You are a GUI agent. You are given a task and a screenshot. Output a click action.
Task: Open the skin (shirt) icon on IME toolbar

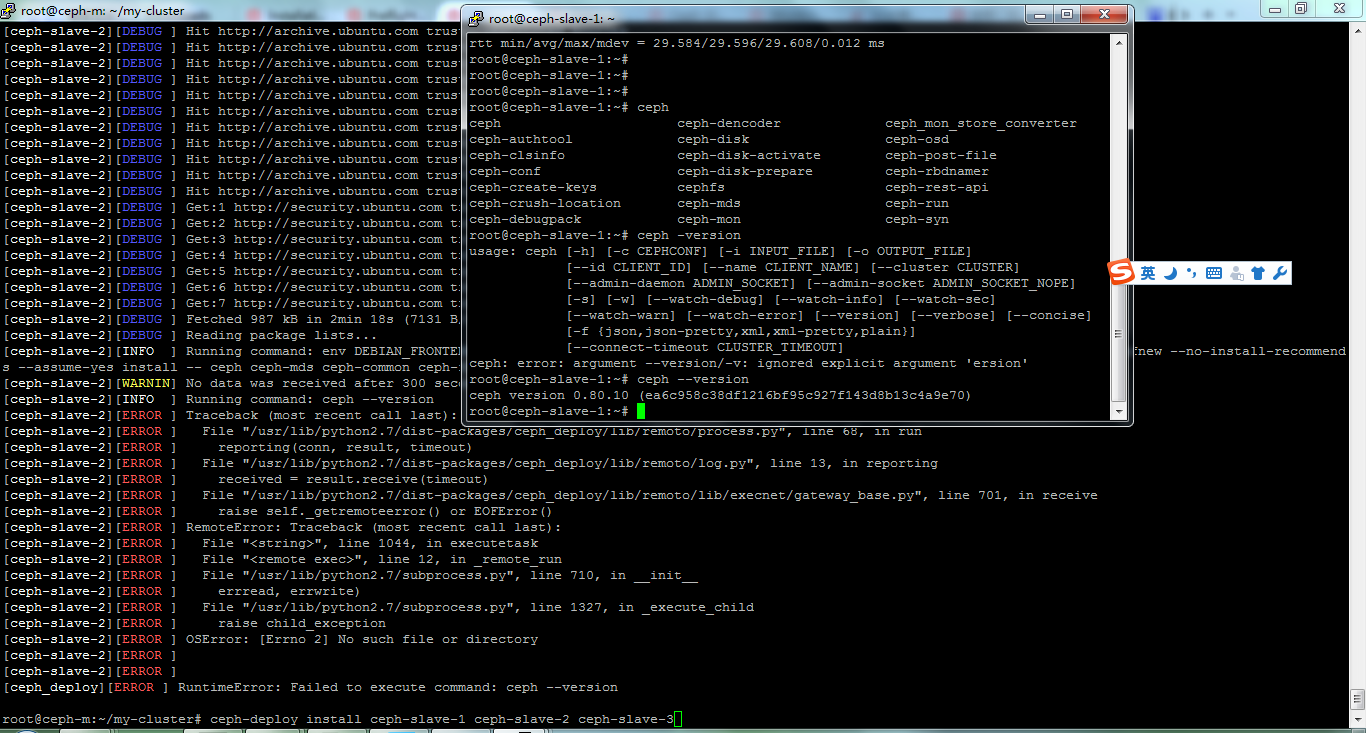pyautogui.click(x=1258, y=273)
